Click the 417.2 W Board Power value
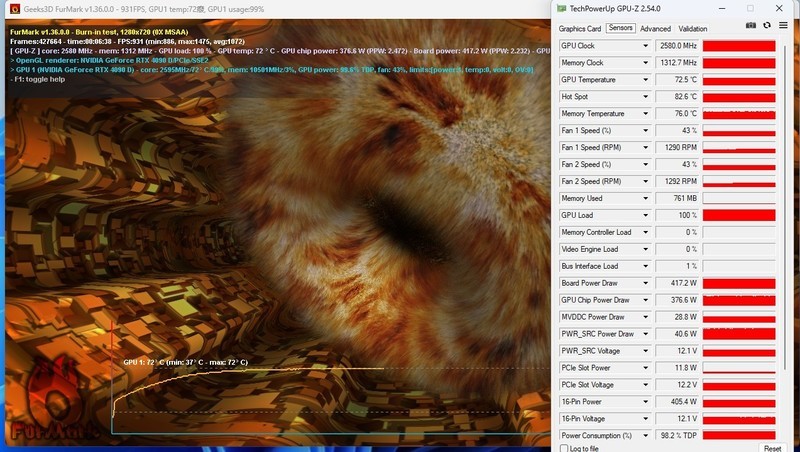The image size is (800, 452). click(677, 283)
